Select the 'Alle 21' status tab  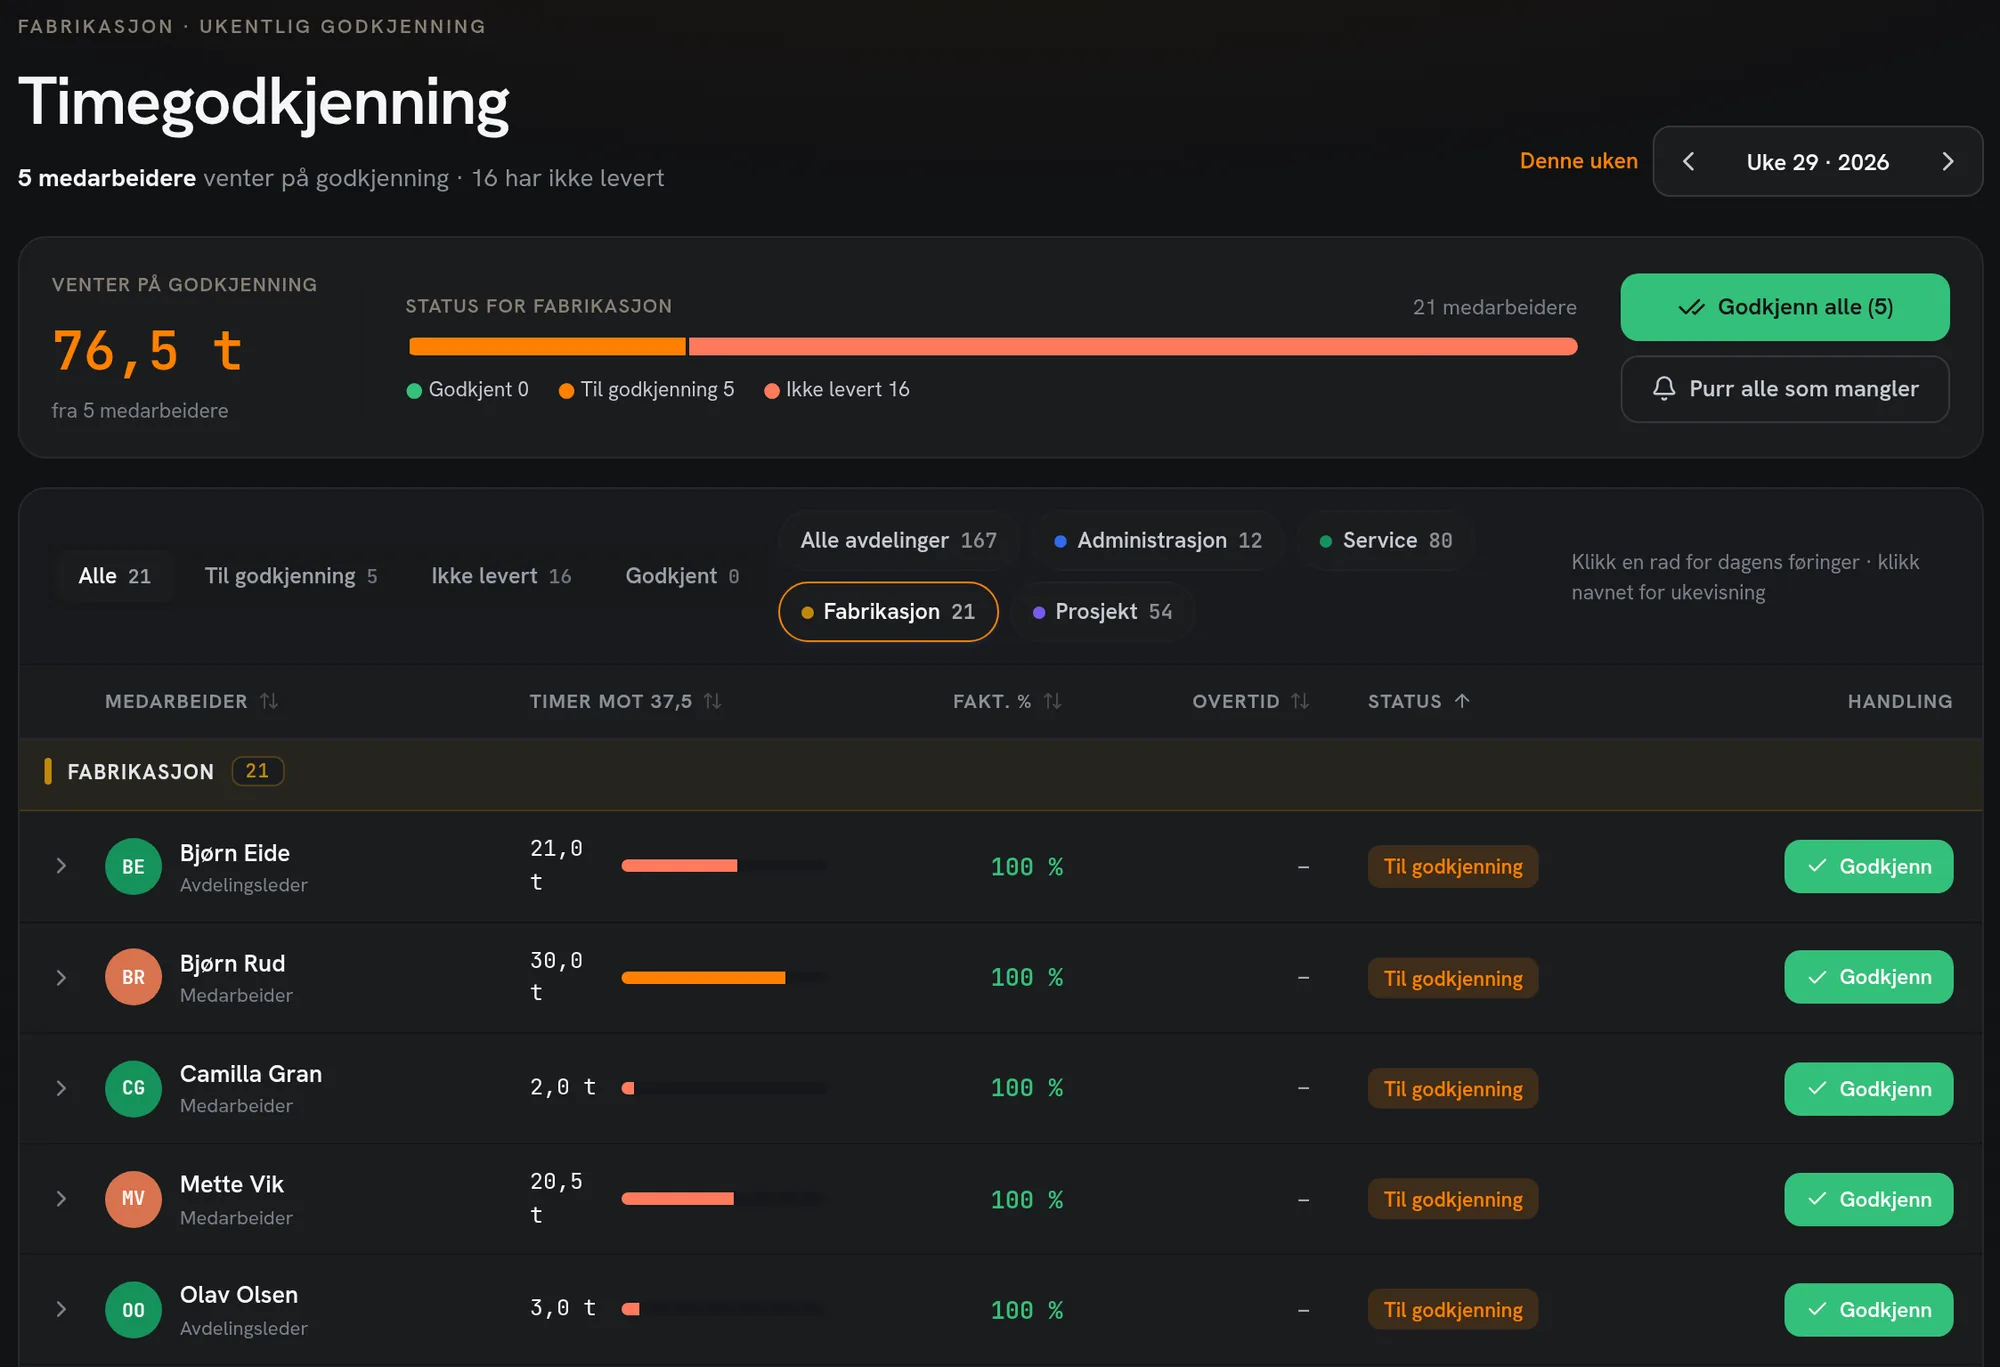pos(114,576)
